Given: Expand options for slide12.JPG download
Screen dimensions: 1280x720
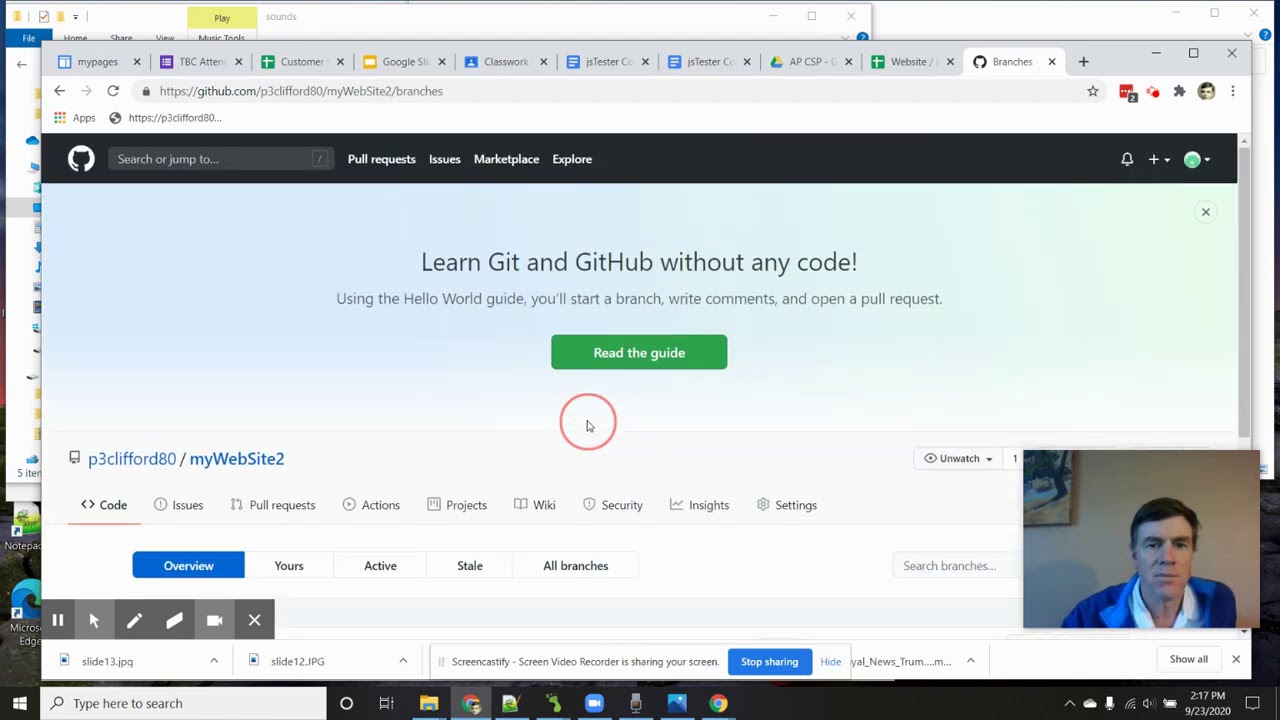Looking at the screenshot, I should pos(403,661).
